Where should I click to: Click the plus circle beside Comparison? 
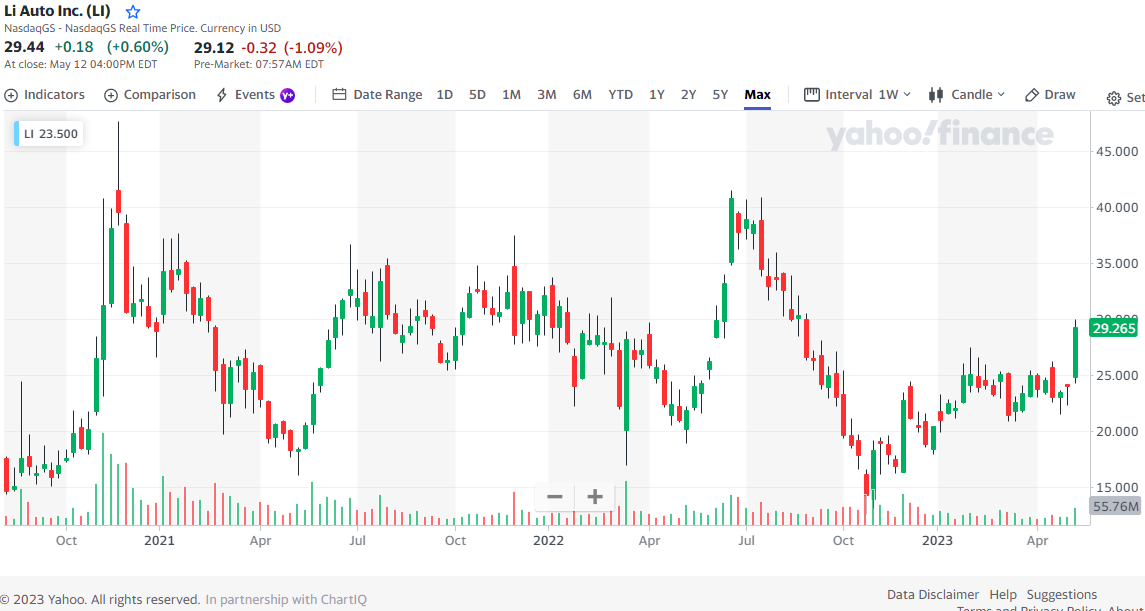(110, 95)
